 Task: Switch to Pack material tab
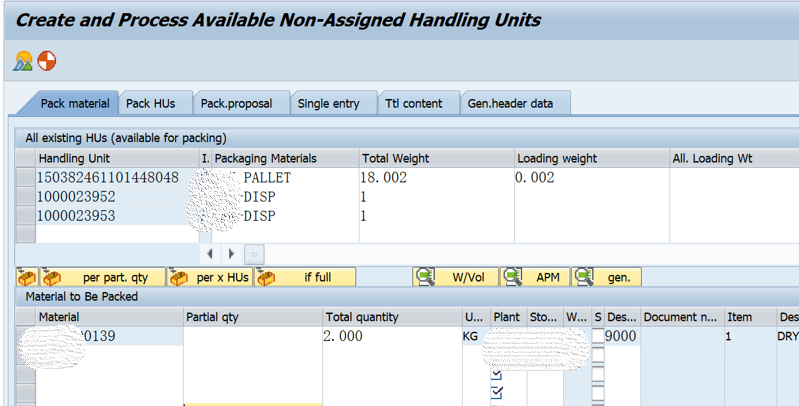75,103
